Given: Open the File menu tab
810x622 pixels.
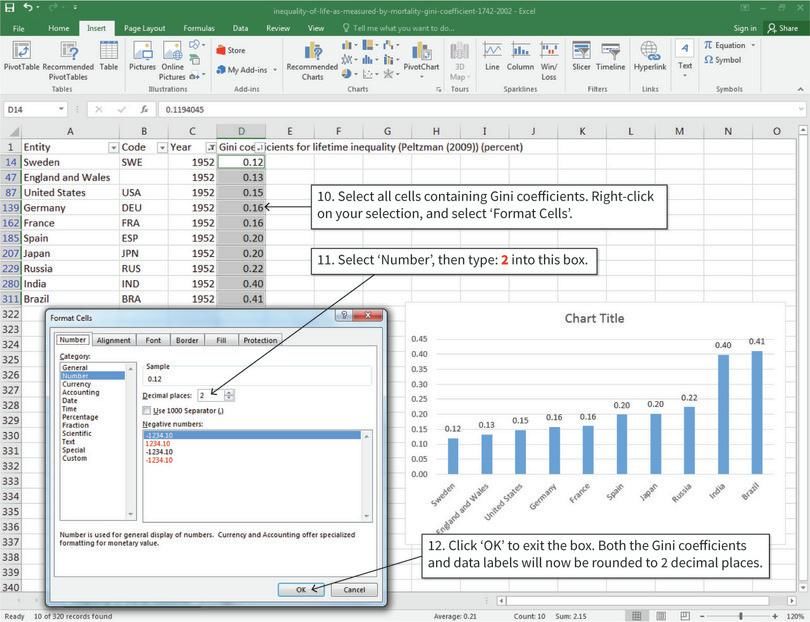Looking at the screenshot, I should [19, 28].
